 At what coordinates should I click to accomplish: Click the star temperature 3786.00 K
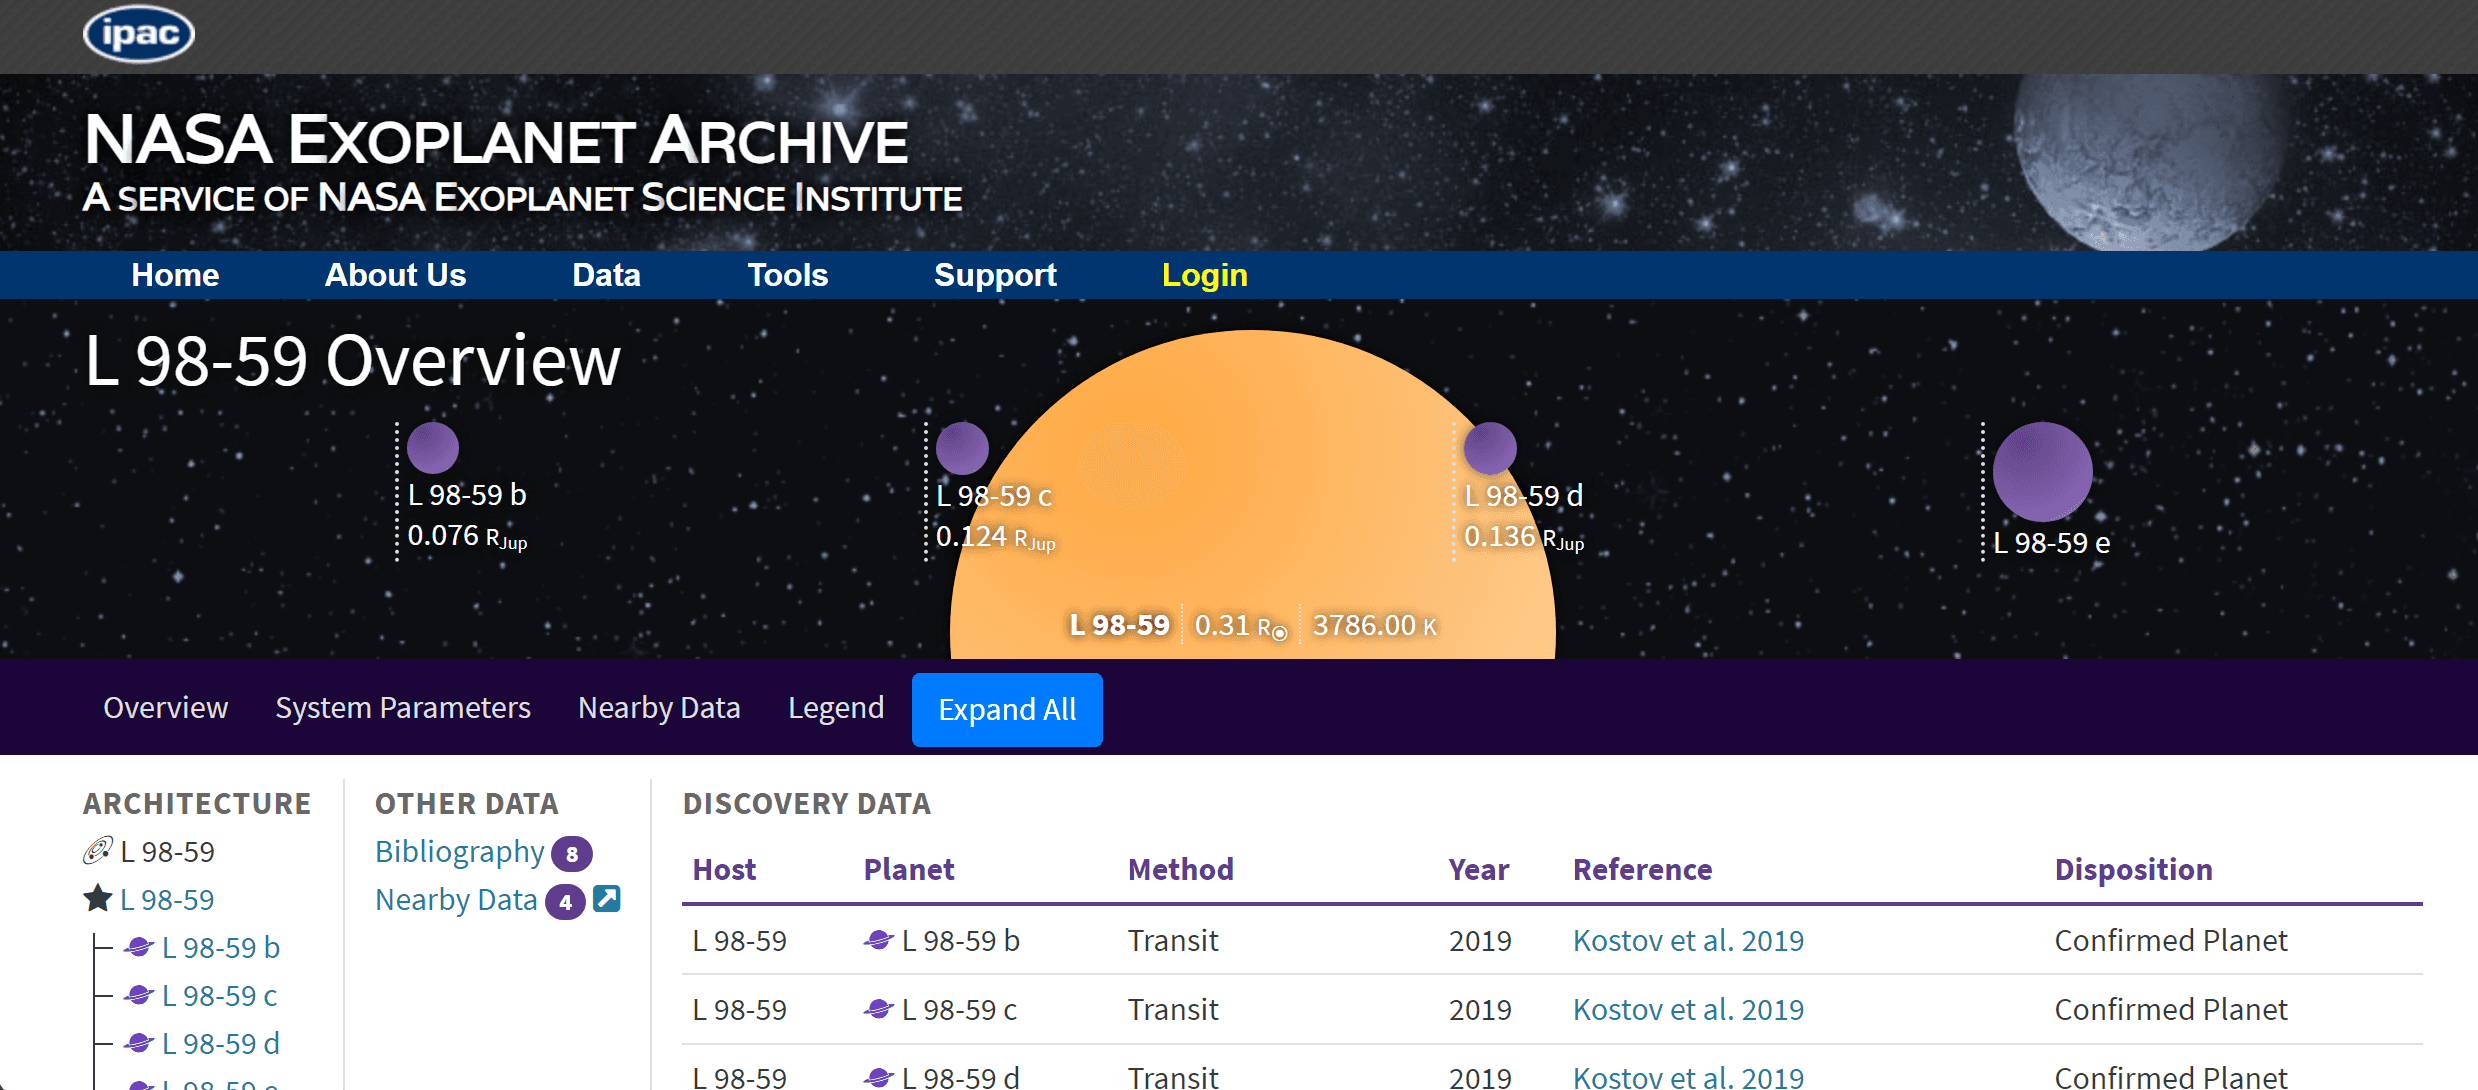1375,625
